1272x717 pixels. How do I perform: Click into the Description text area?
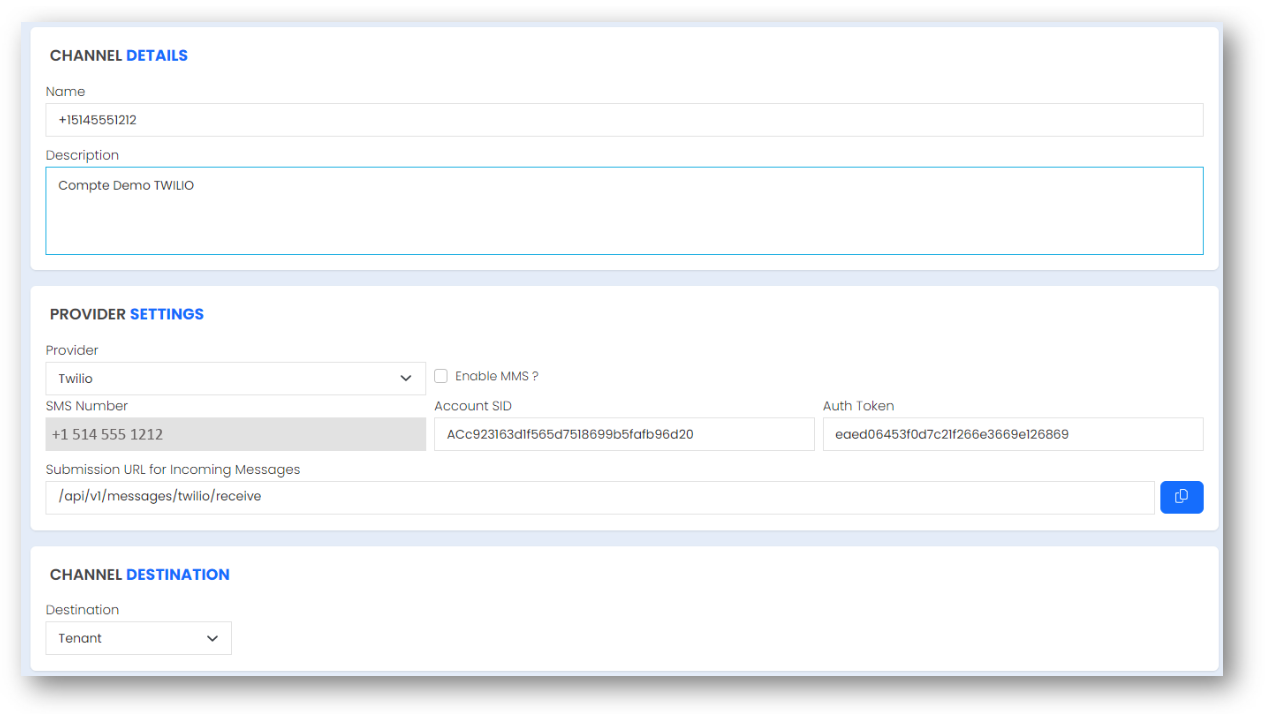click(x=624, y=211)
